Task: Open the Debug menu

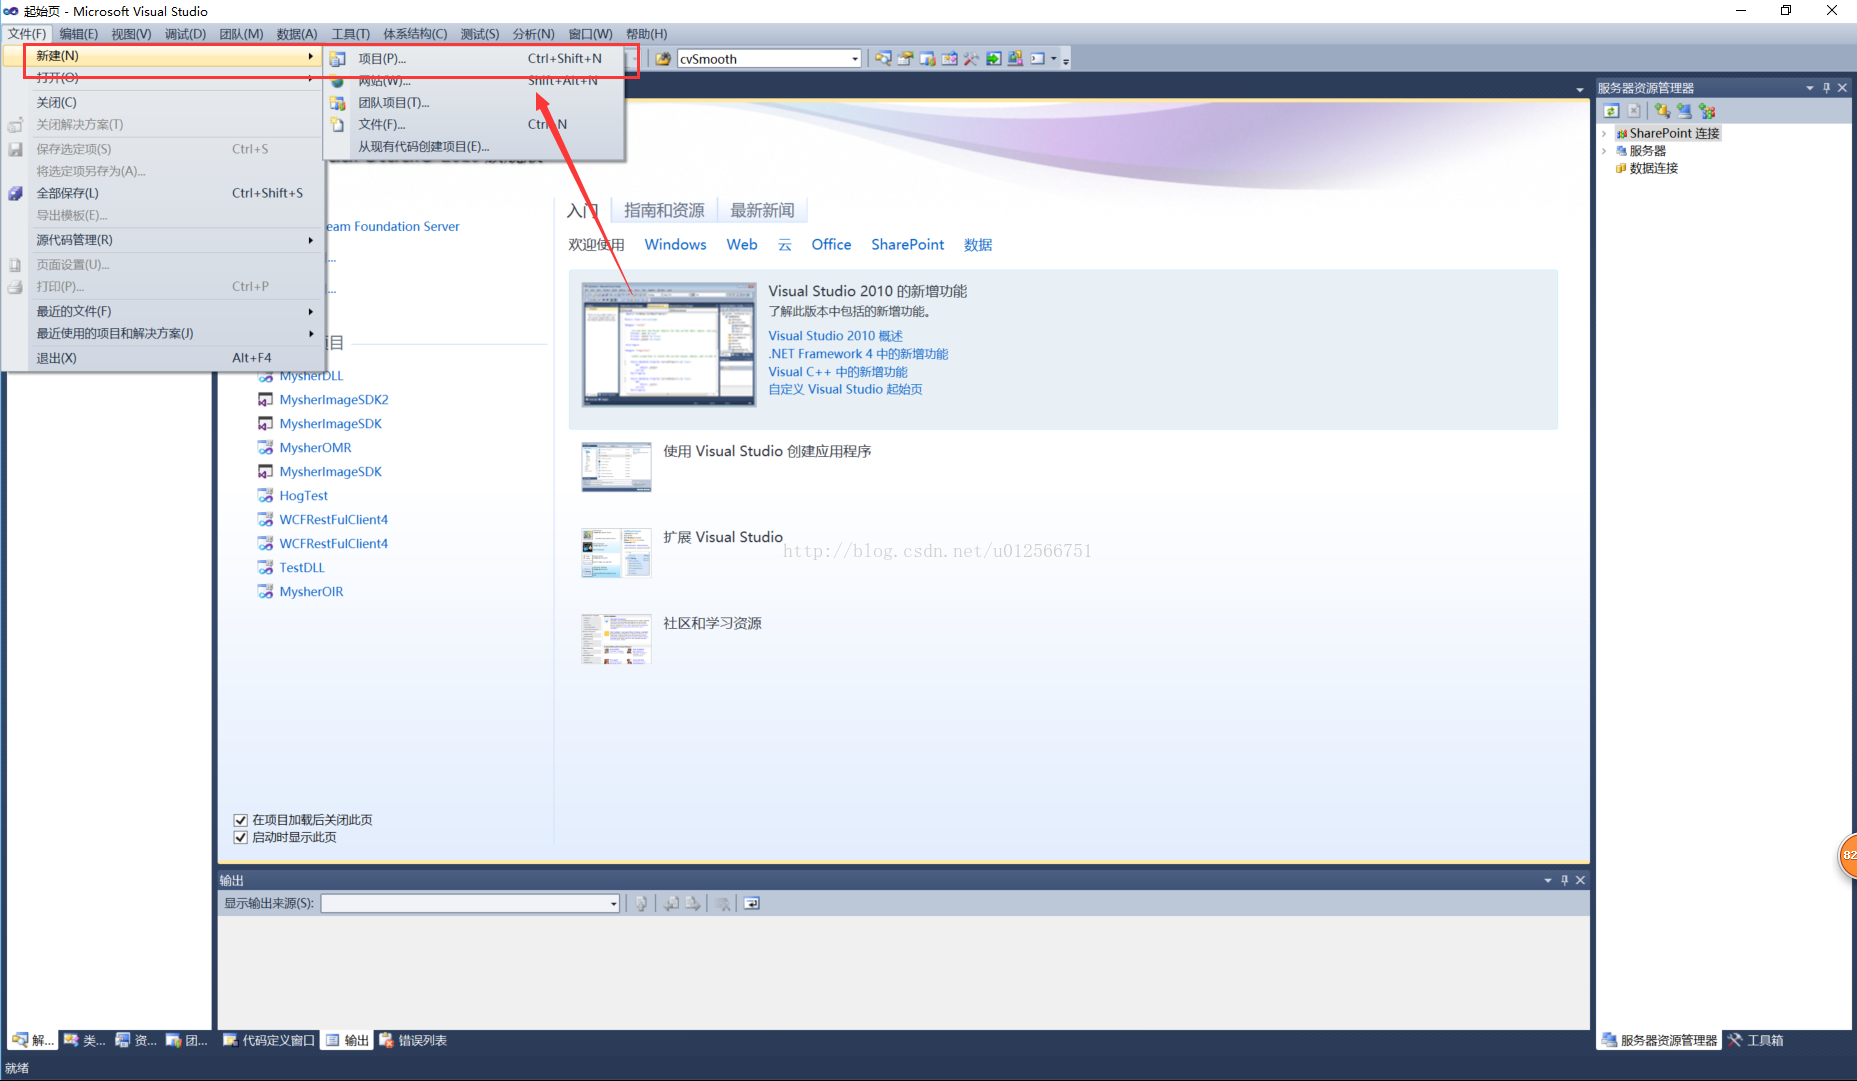Action: [185, 34]
